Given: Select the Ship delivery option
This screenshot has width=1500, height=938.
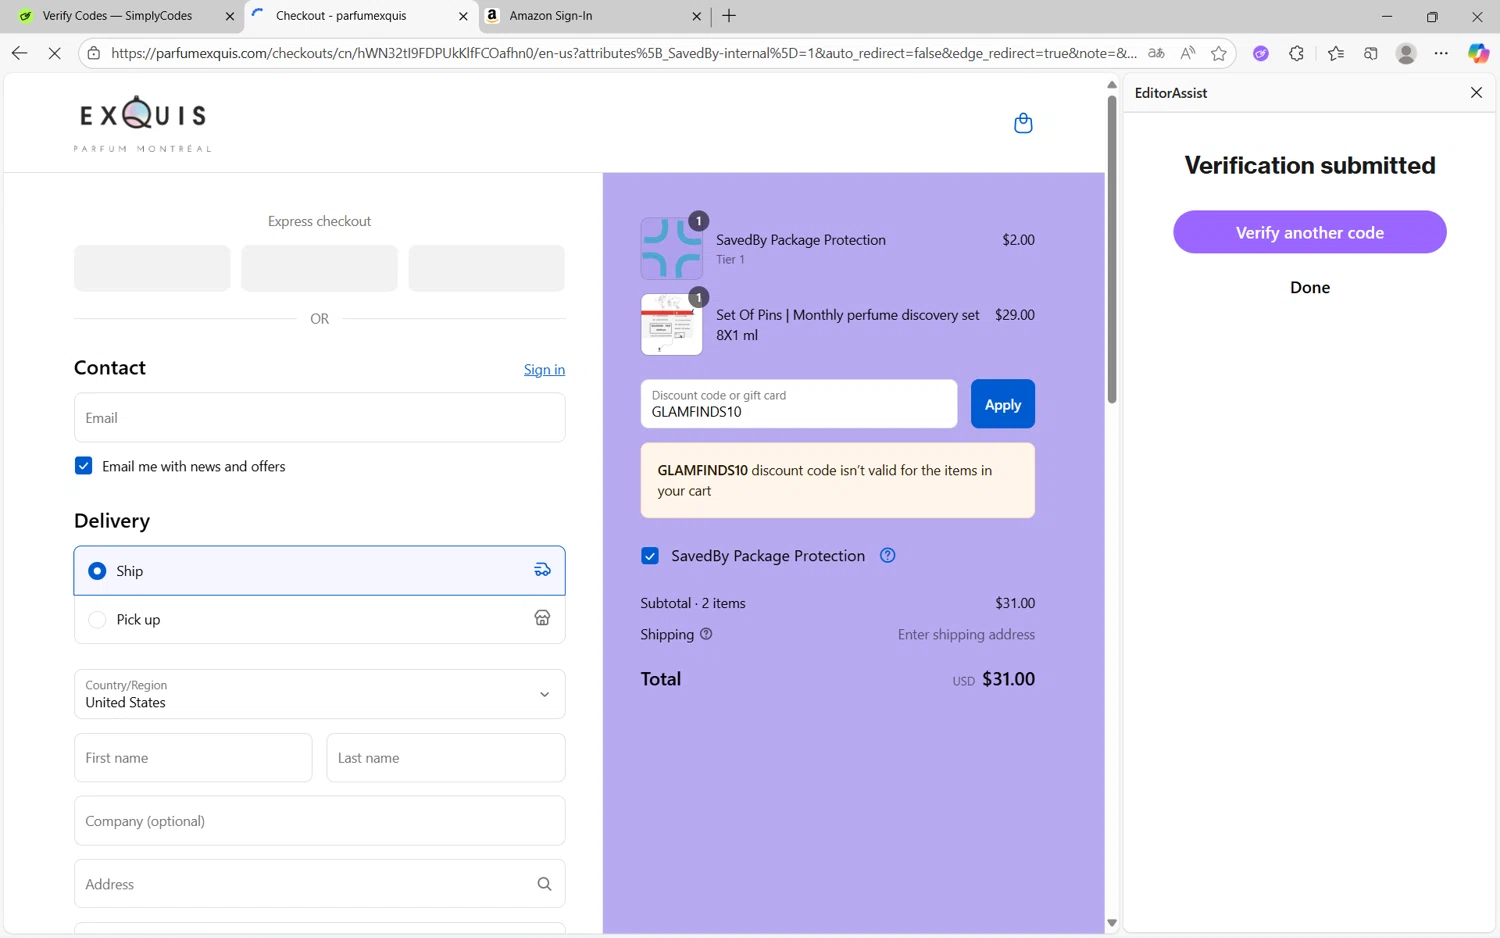Looking at the screenshot, I should point(319,570).
